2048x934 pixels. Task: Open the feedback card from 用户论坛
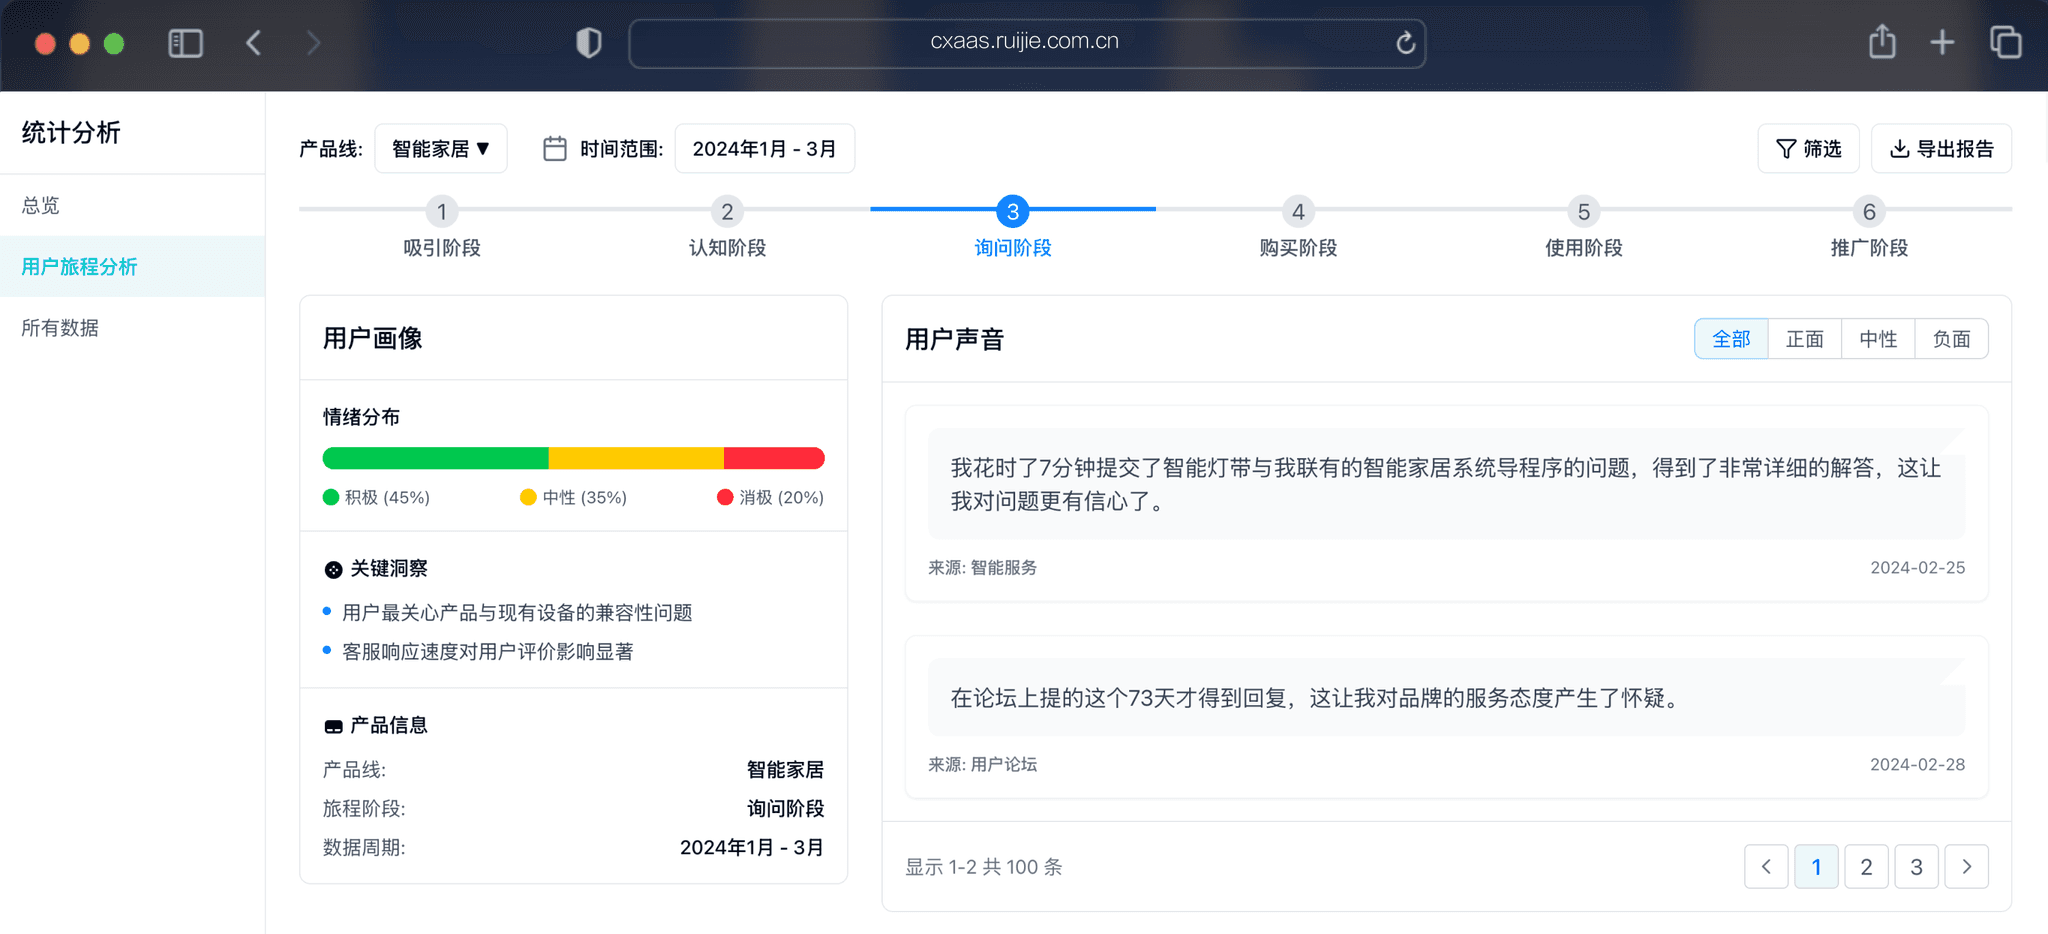(x=1446, y=717)
